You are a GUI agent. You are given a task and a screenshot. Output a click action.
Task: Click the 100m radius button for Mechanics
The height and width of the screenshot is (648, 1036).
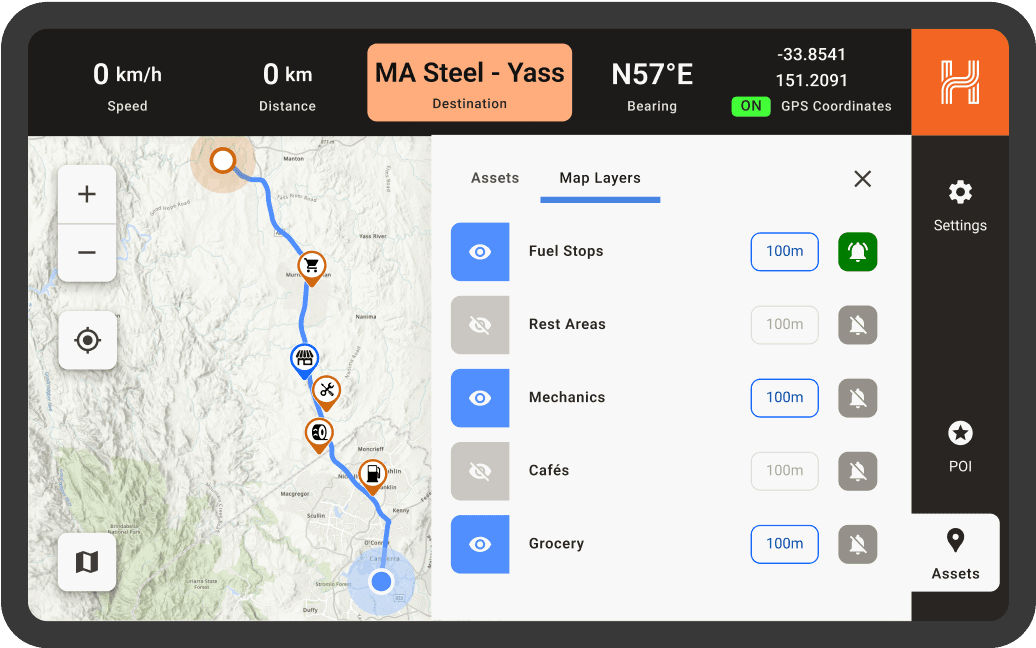pos(784,397)
